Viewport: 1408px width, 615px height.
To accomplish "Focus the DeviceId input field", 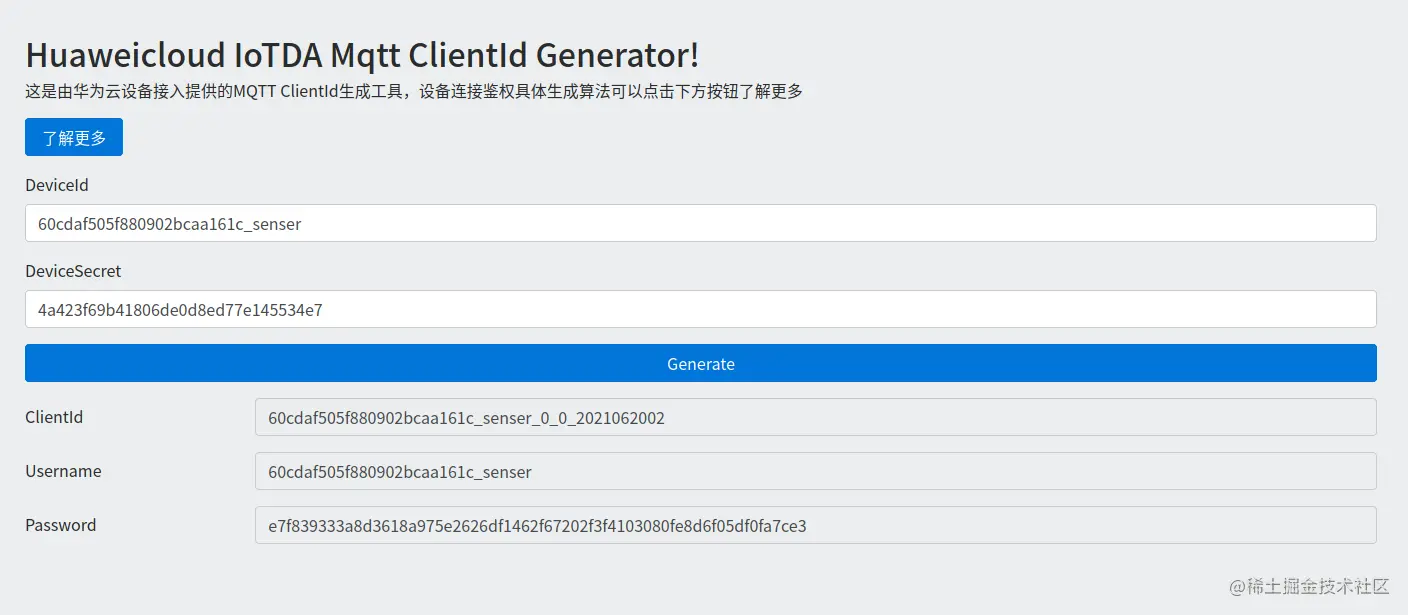I will coord(701,223).
